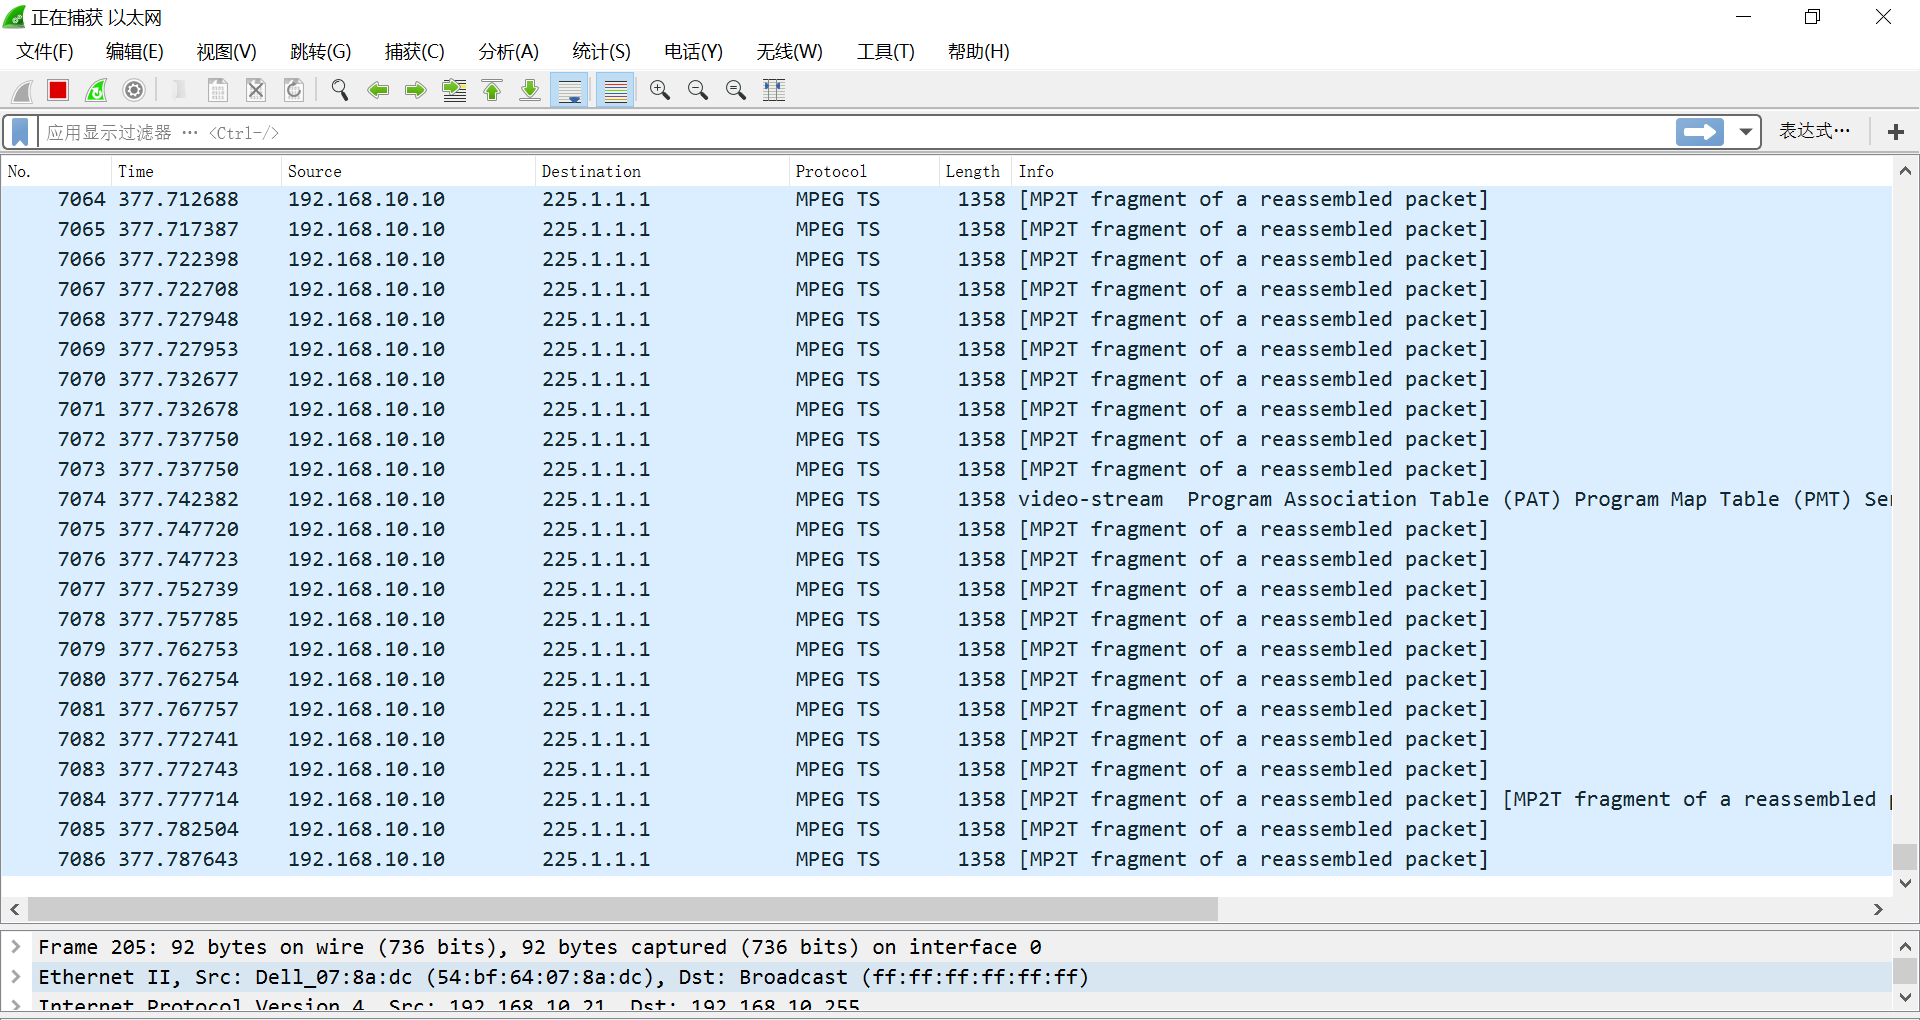Image resolution: width=1920 pixels, height=1020 pixels.
Task: Open the 捕获(C) menu
Action: (x=415, y=52)
